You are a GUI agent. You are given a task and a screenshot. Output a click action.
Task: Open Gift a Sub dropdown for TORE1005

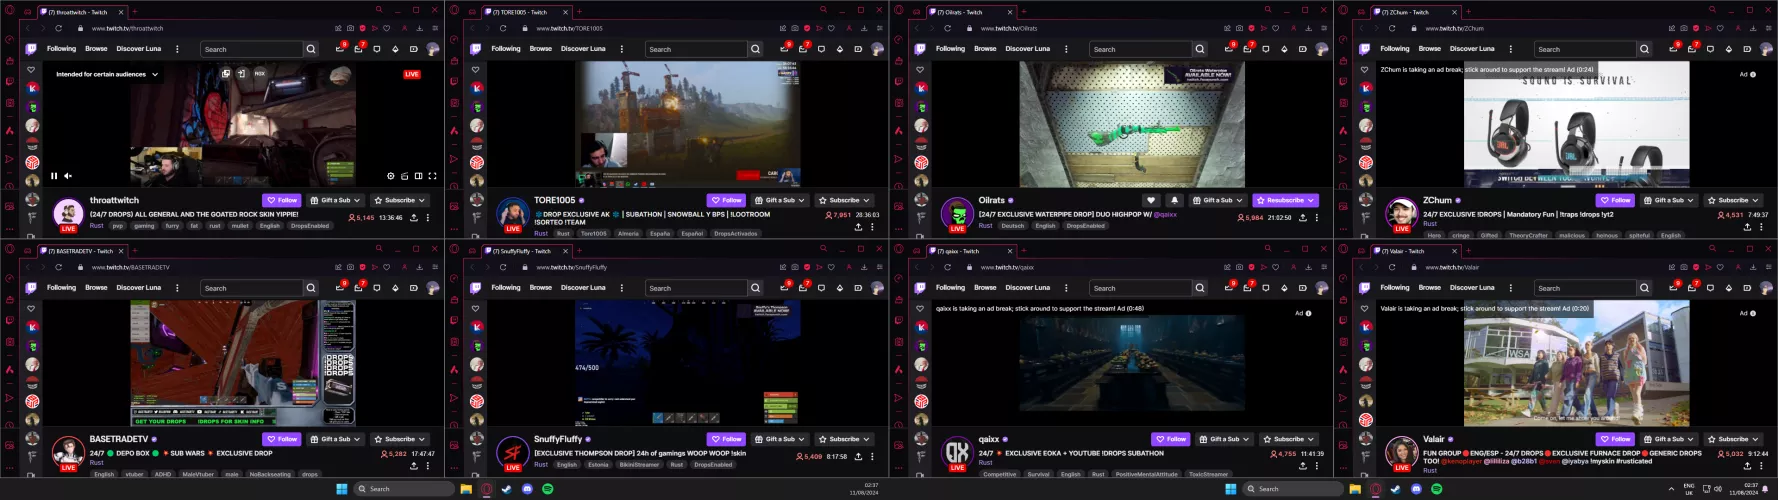coord(779,200)
